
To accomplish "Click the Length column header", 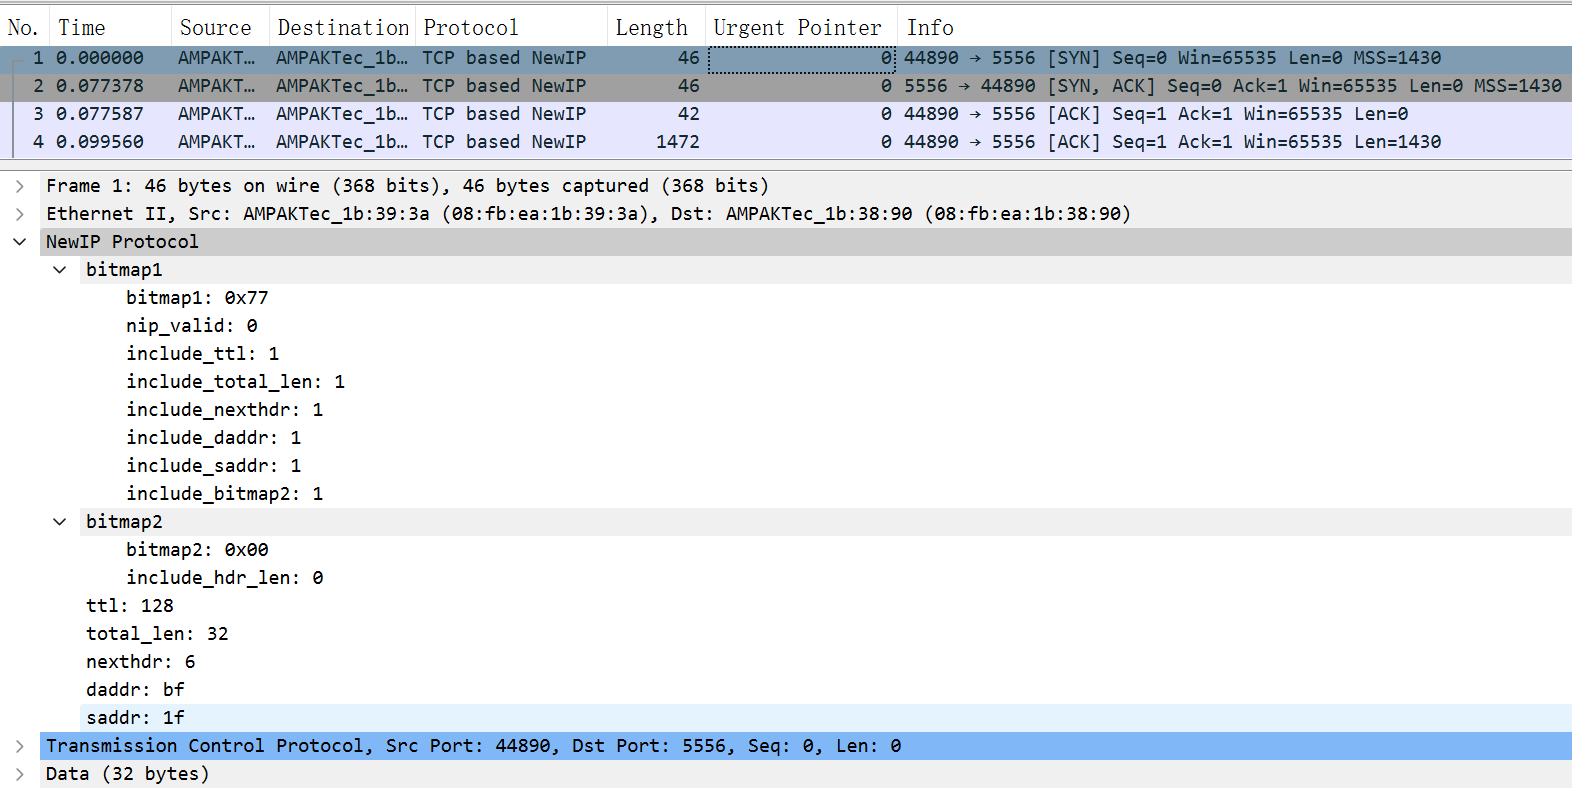I will [651, 28].
